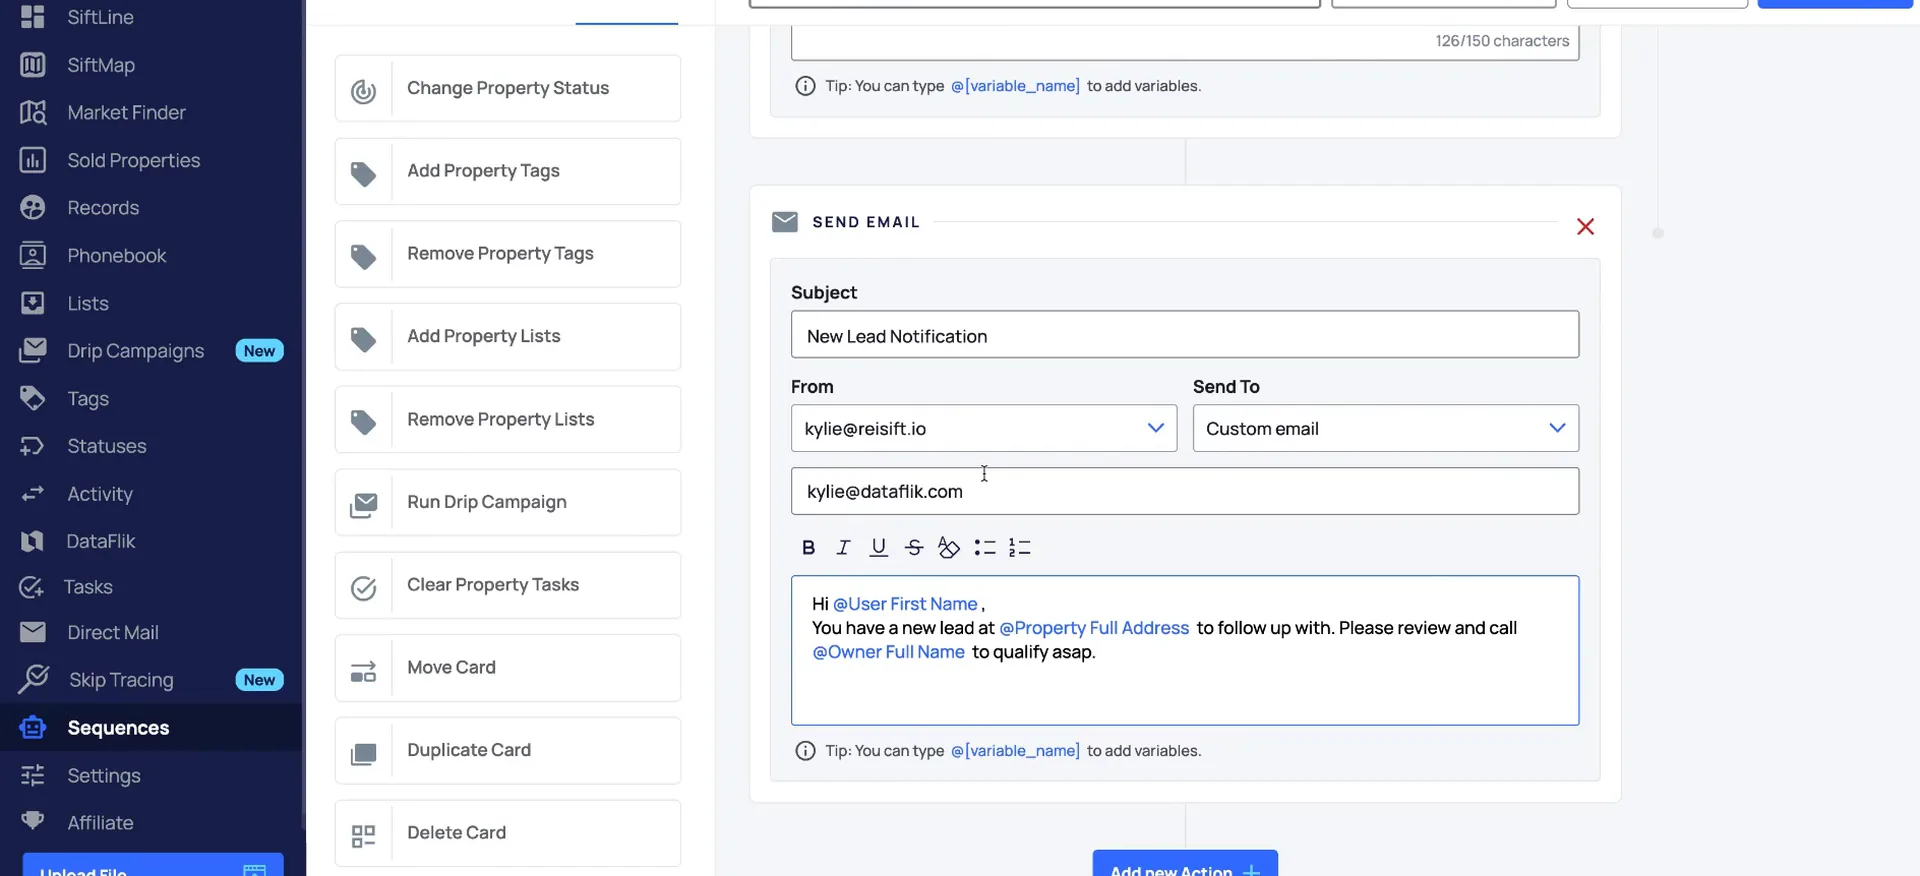This screenshot has height=876, width=1920.
Task: Go to Market Finder
Action: click(126, 113)
